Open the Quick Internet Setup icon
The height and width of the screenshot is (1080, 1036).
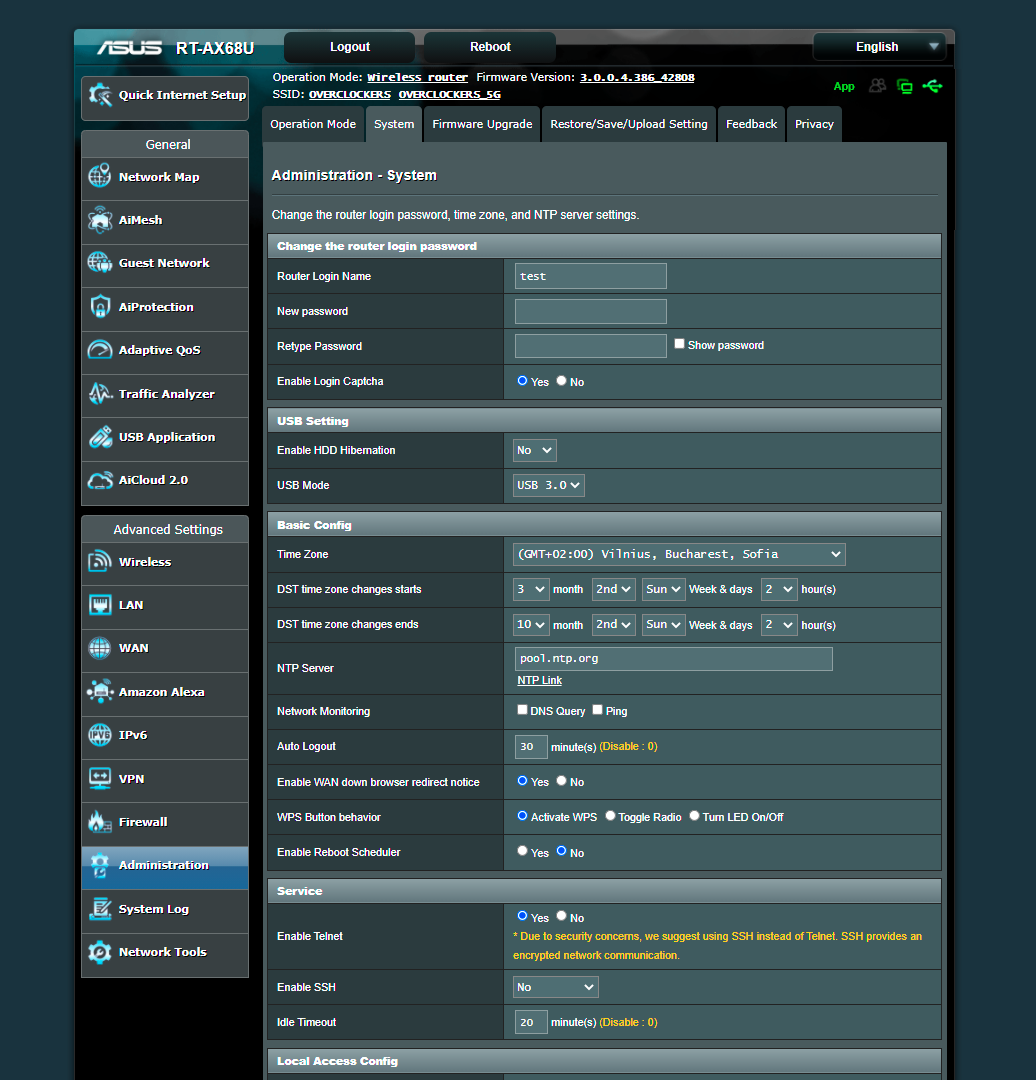pyautogui.click(x=101, y=95)
